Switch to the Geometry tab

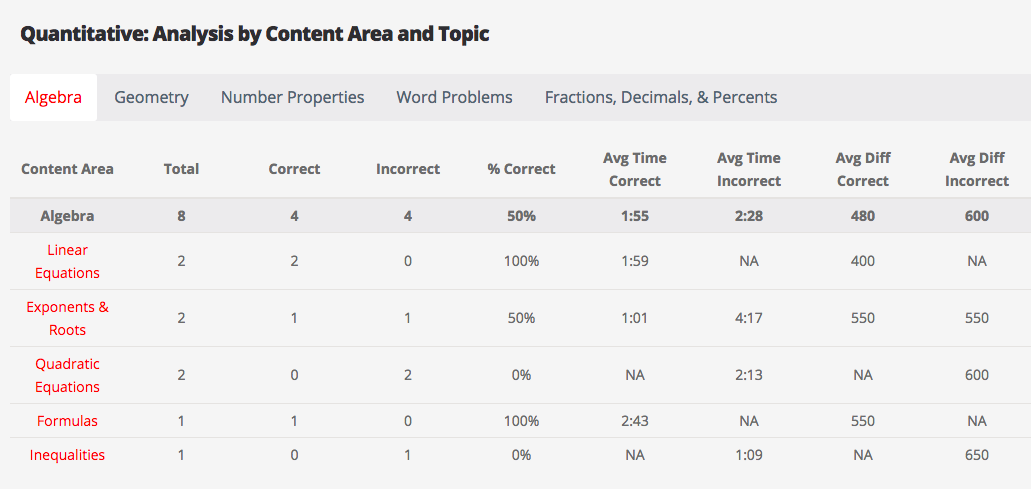coord(151,98)
